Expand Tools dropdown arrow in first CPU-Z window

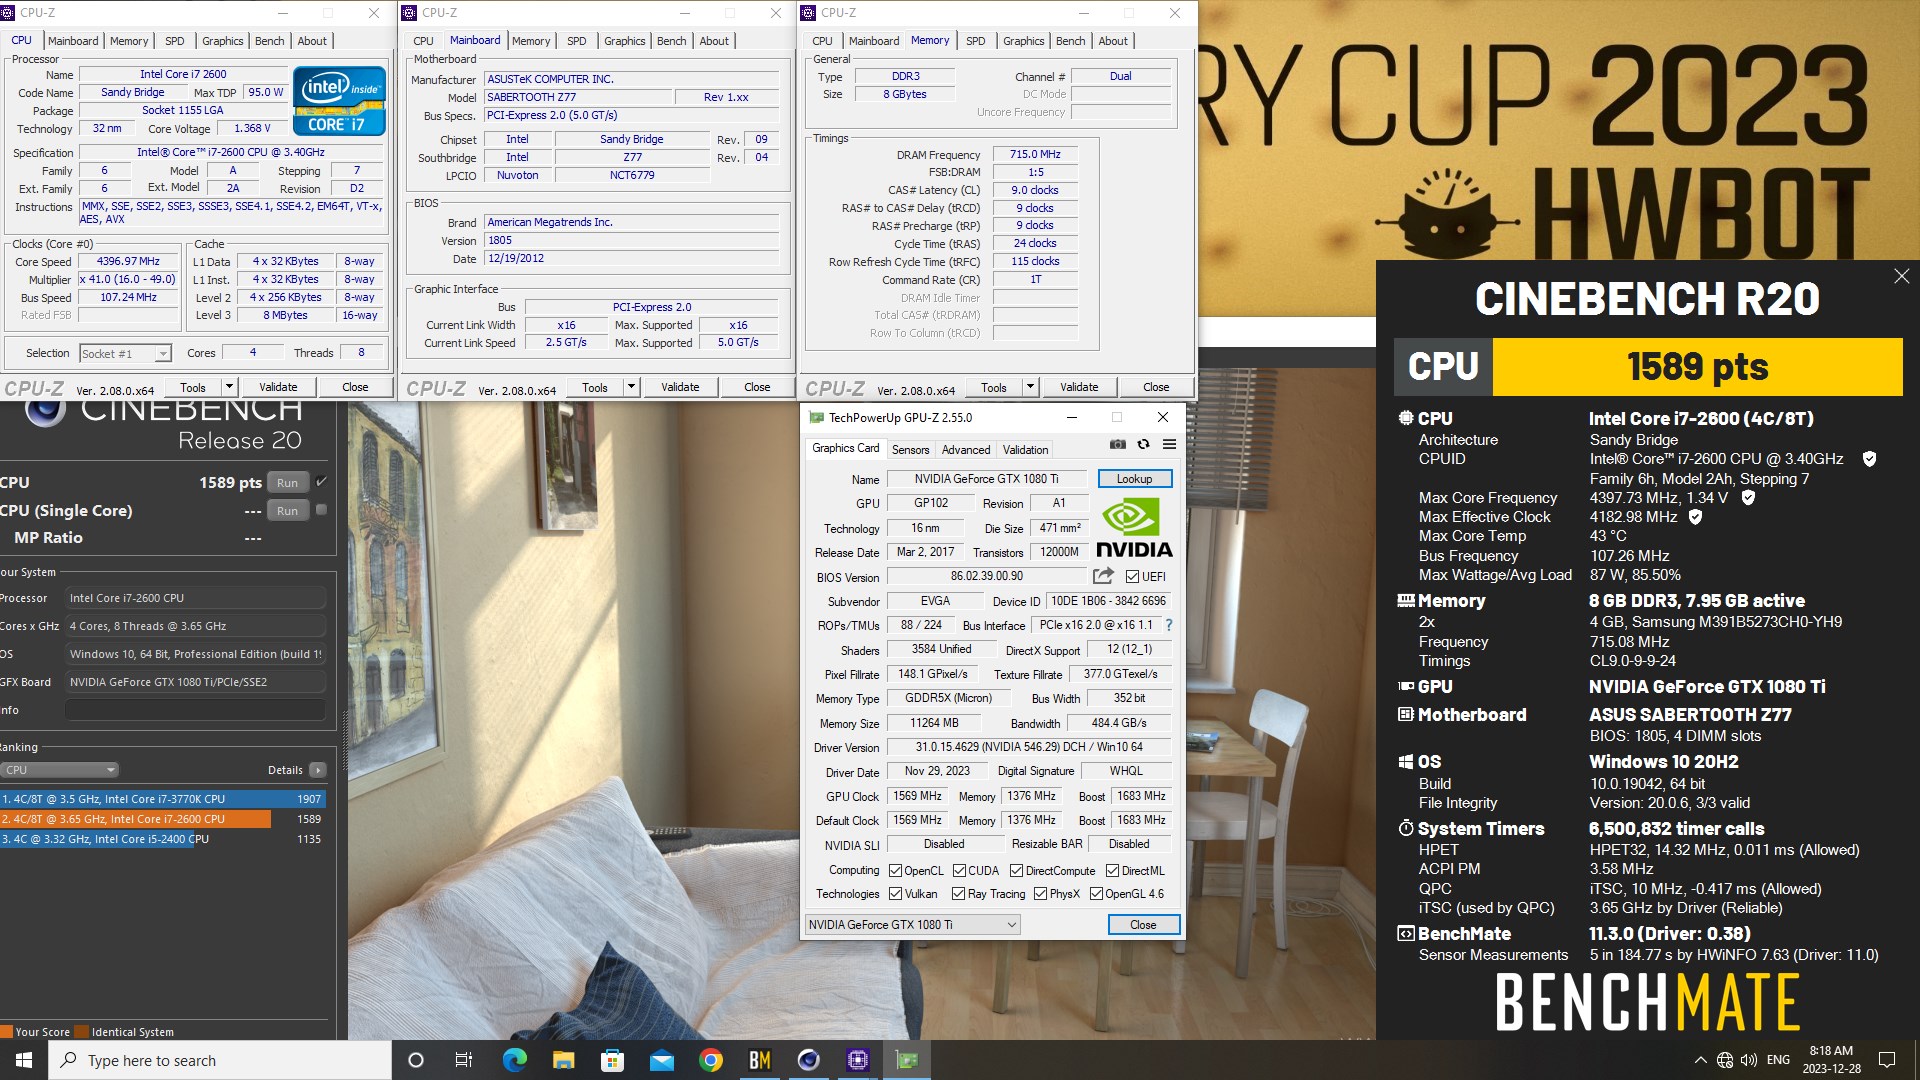pos(229,387)
